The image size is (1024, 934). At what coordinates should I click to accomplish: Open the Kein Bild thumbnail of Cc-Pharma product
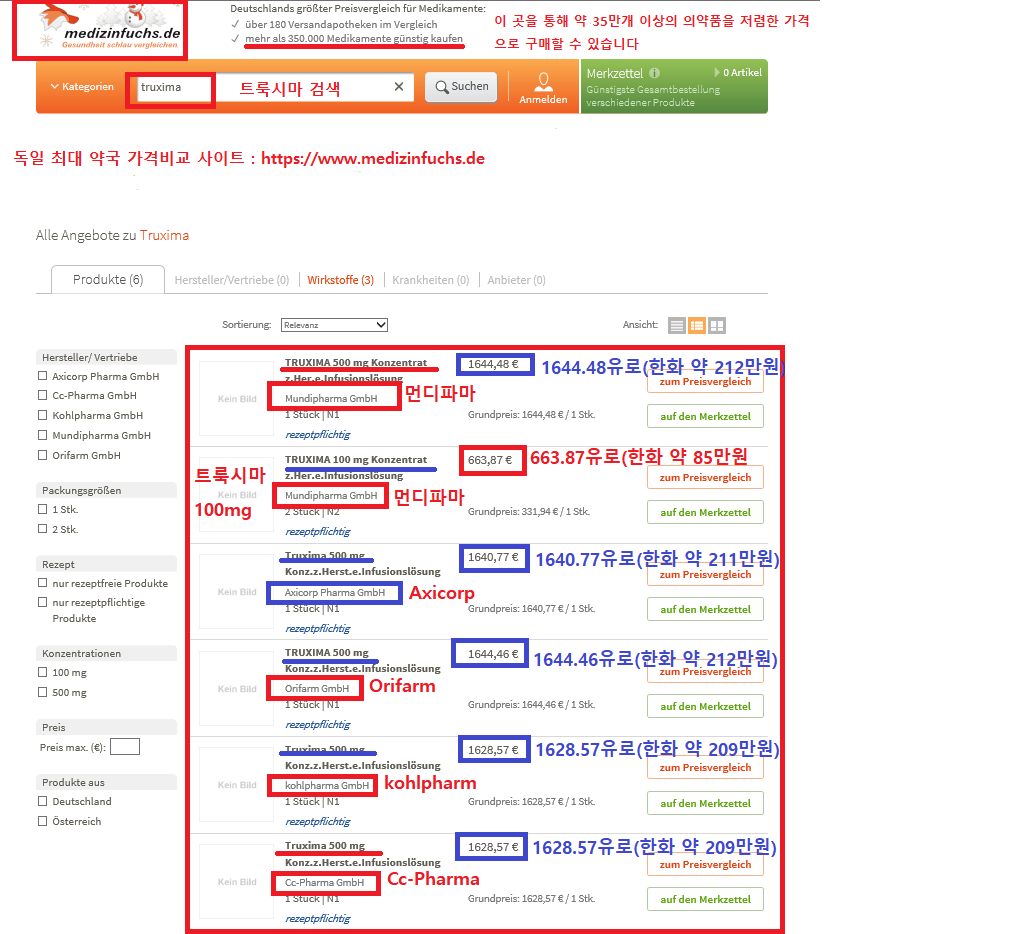(x=236, y=882)
